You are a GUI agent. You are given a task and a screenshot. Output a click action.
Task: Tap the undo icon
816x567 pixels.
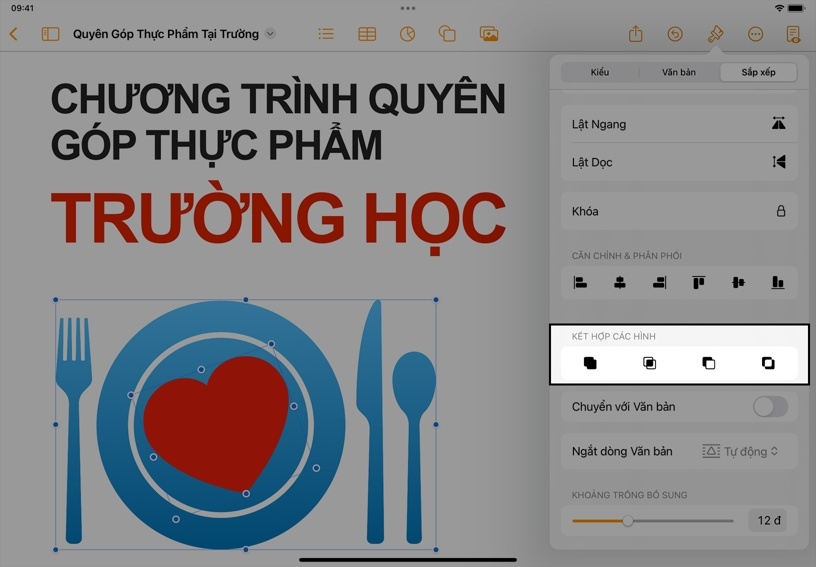(x=675, y=34)
